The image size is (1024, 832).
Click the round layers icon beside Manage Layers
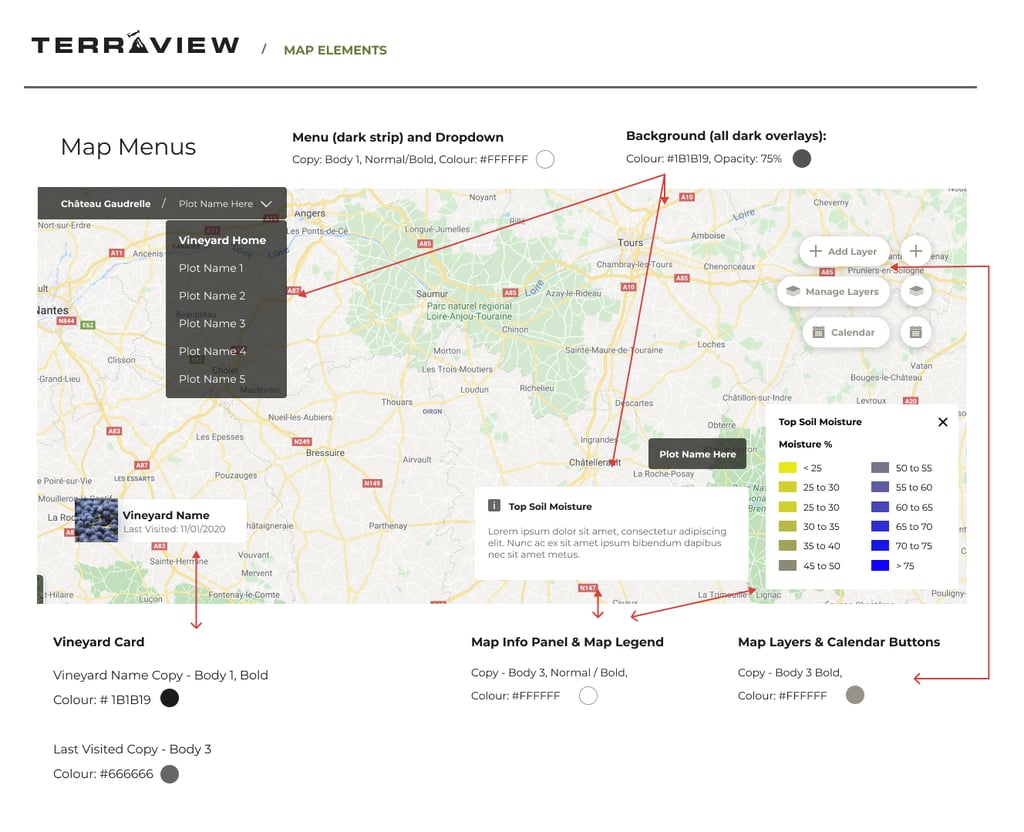coord(916,291)
